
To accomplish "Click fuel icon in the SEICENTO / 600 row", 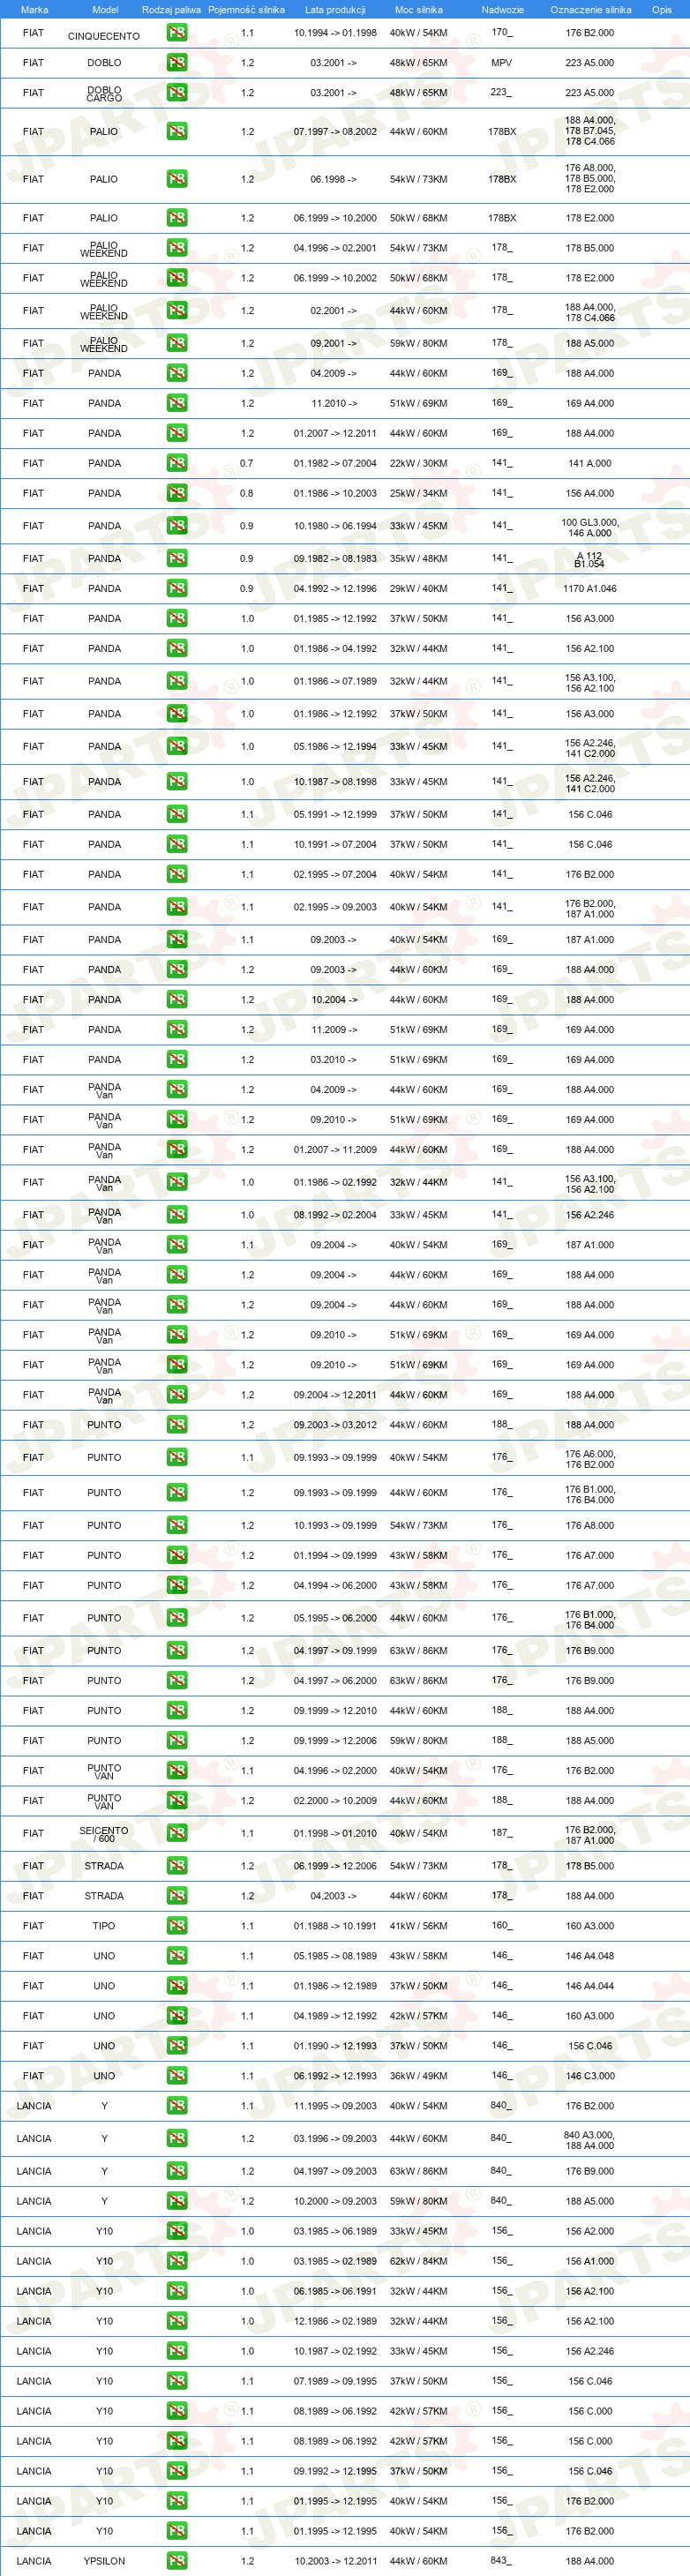I will [177, 1833].
